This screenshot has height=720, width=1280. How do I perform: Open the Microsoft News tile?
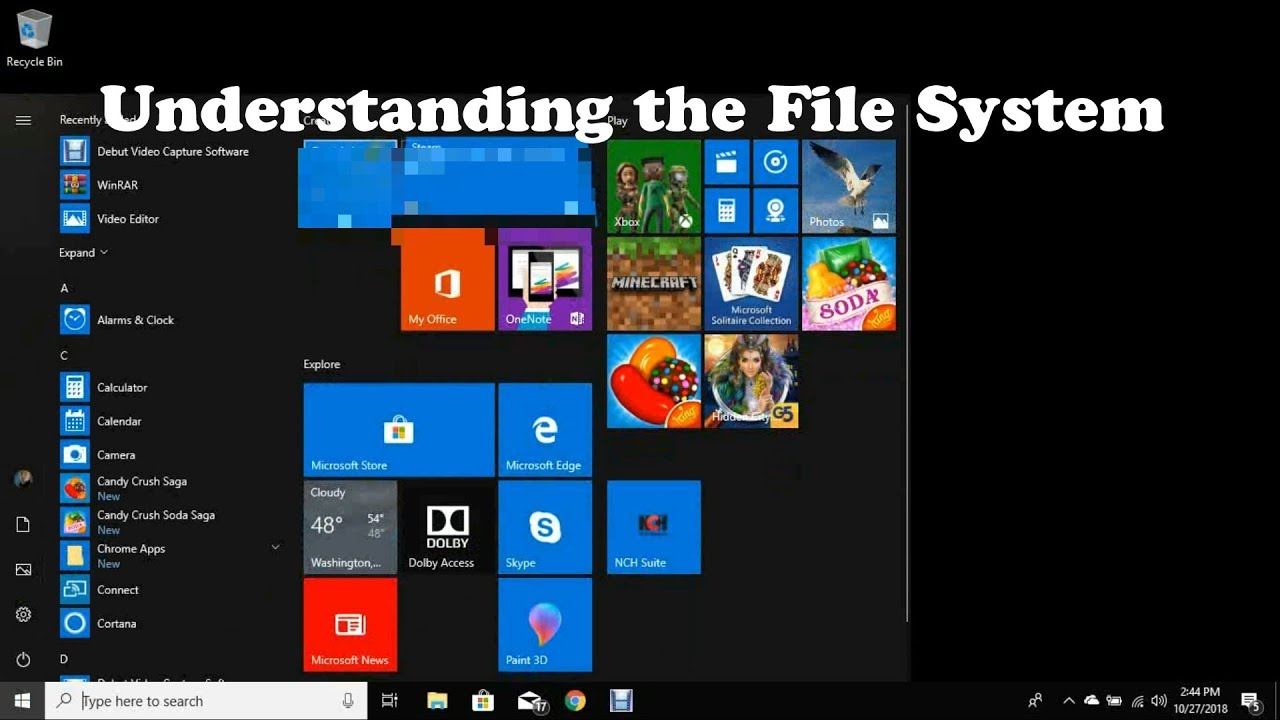pyautogui.click(x=350, y=625)
